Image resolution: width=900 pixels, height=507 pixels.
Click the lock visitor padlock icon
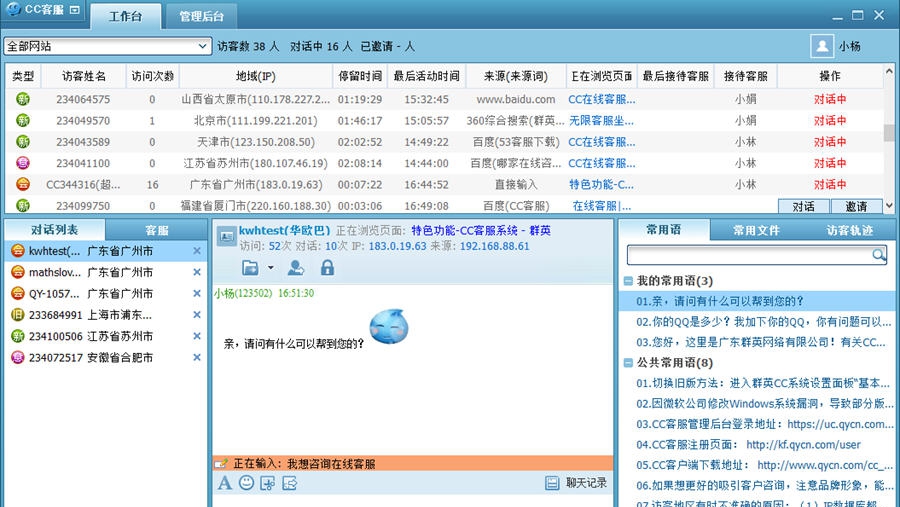(x=327, y=268)
